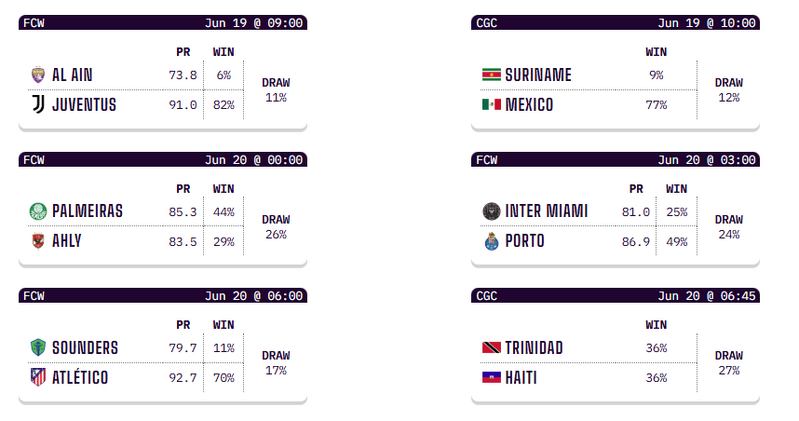Screen dimensions: 799x421
Task: Click the Palmeiras club crest icon
Action: coord(38,211)
